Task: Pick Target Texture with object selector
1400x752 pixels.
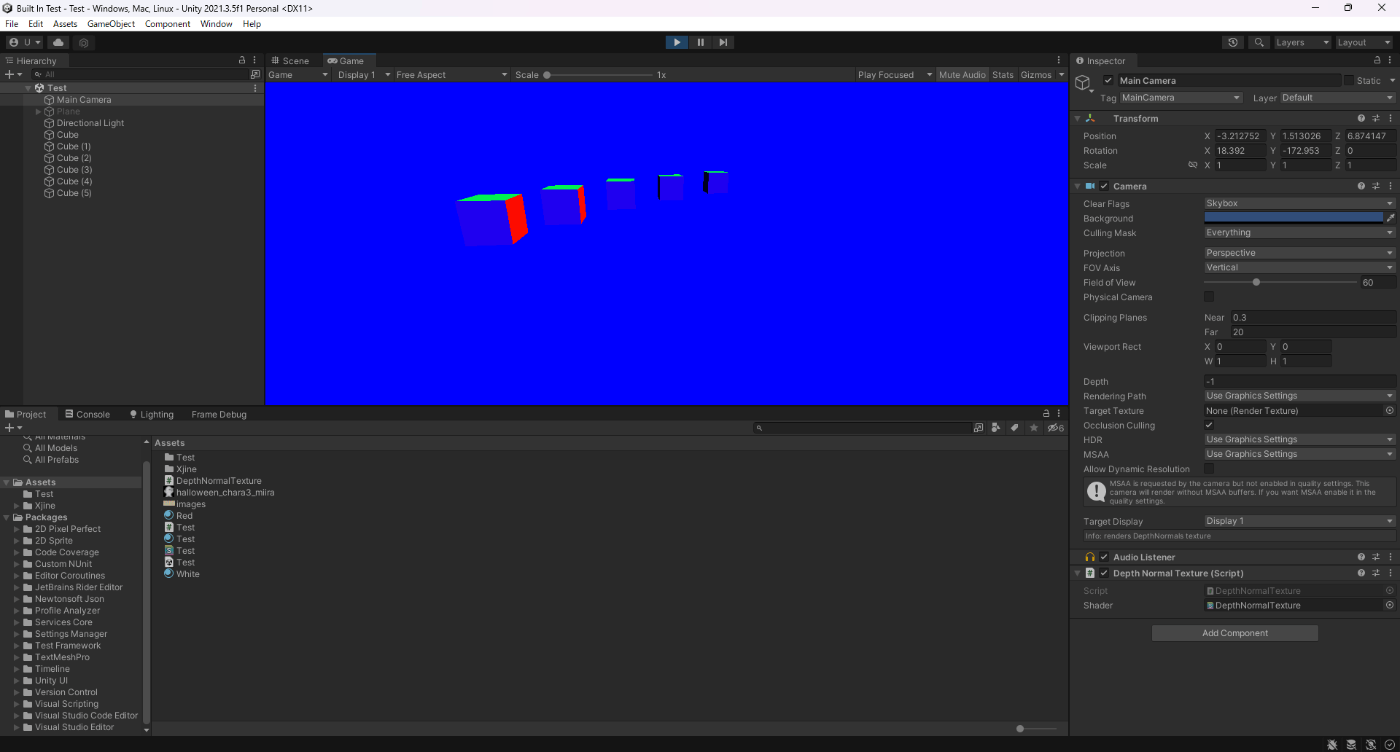Action: [1389, 411]
